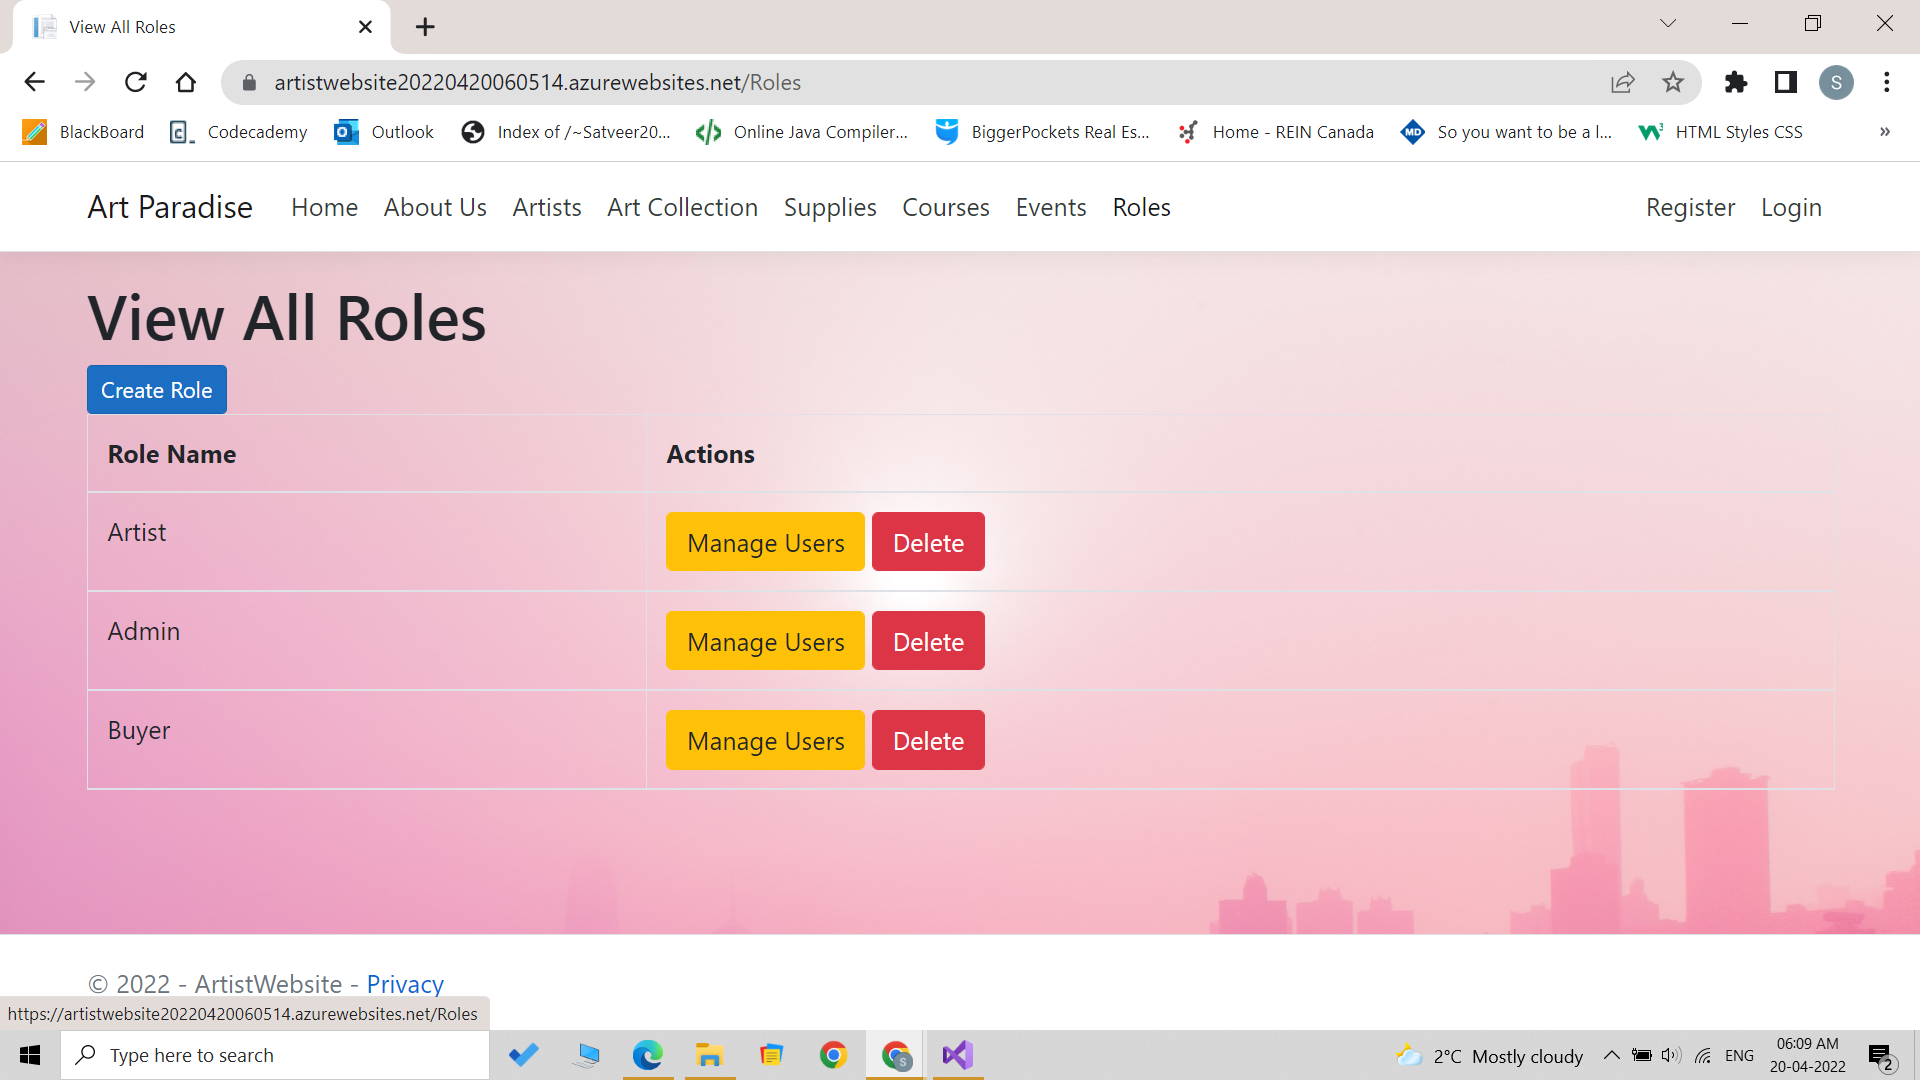This screenshot has width=1920, height=1080.
Task: Navigate to the Art Collection menu item
Action: 682,207
